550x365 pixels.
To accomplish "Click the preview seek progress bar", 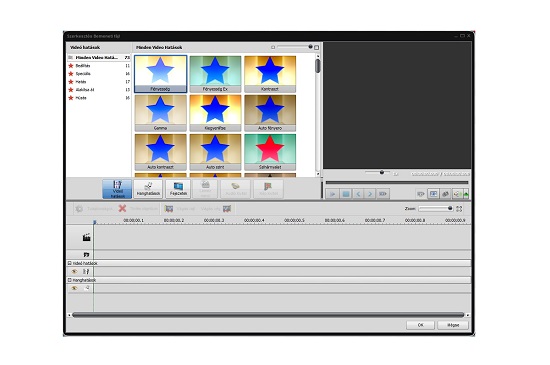I will coord(397,183).
